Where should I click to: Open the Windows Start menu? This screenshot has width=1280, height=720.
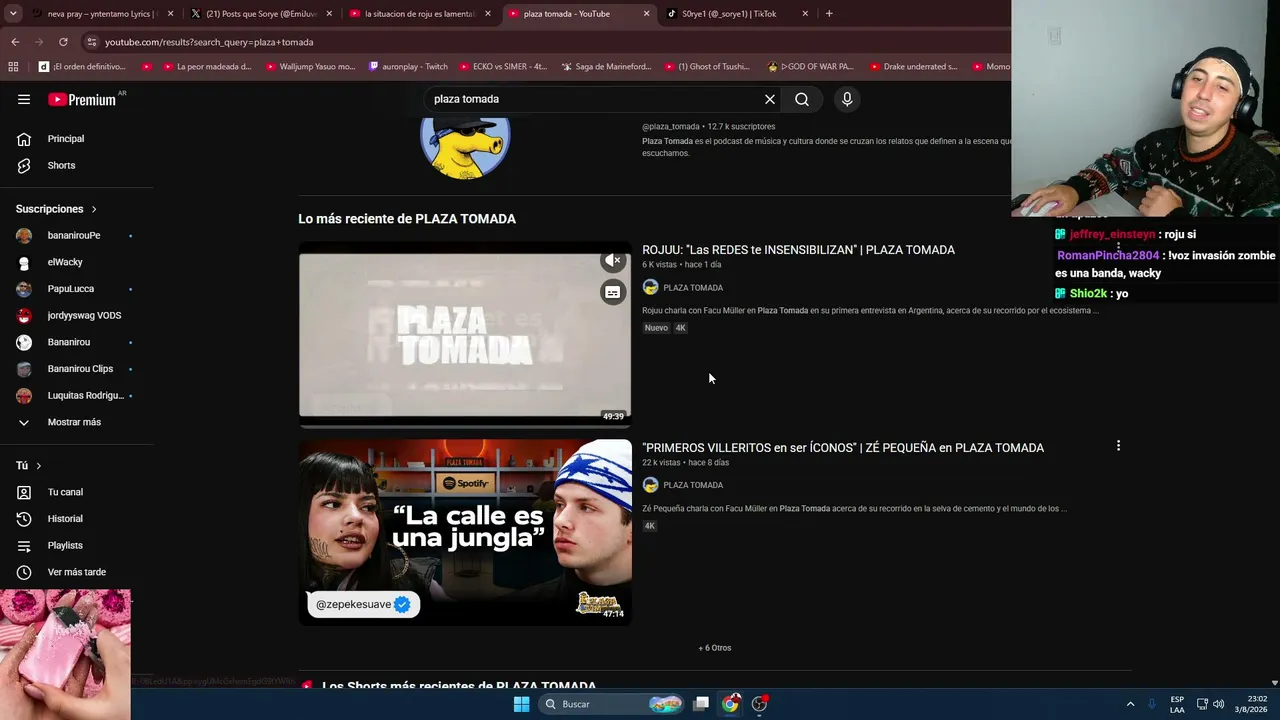point(521,704)
